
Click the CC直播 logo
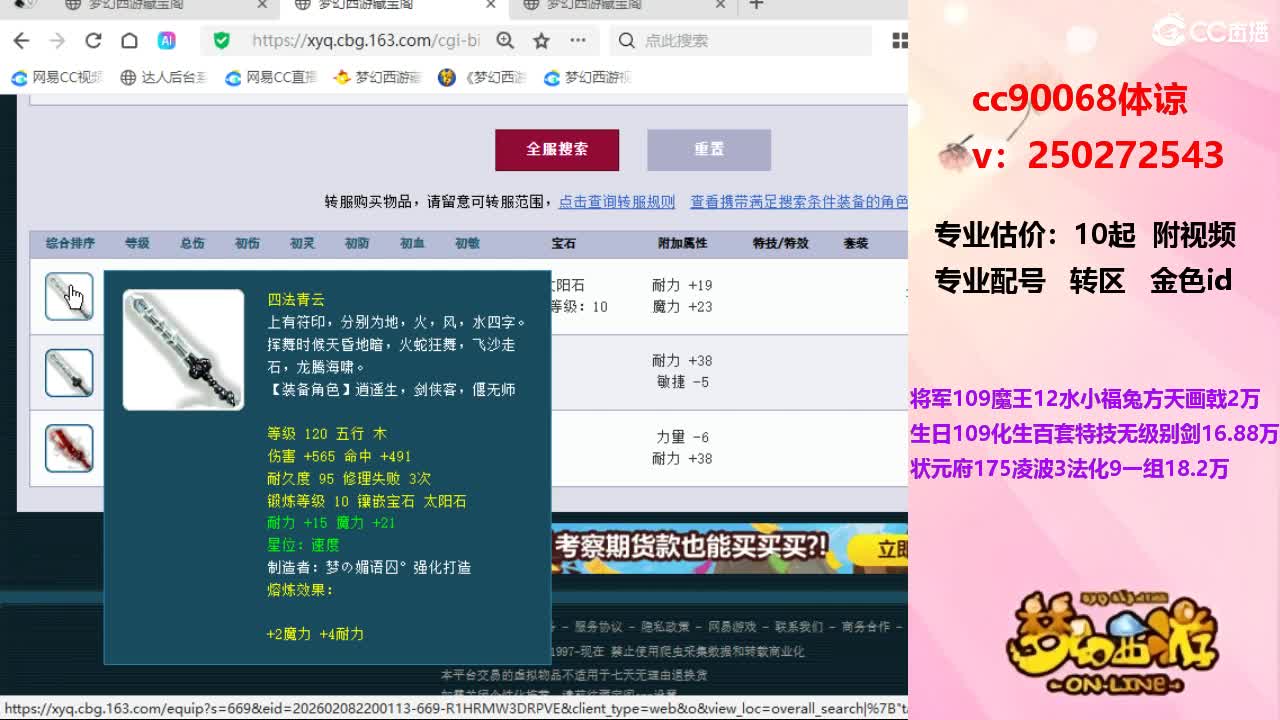(1210, 31)
